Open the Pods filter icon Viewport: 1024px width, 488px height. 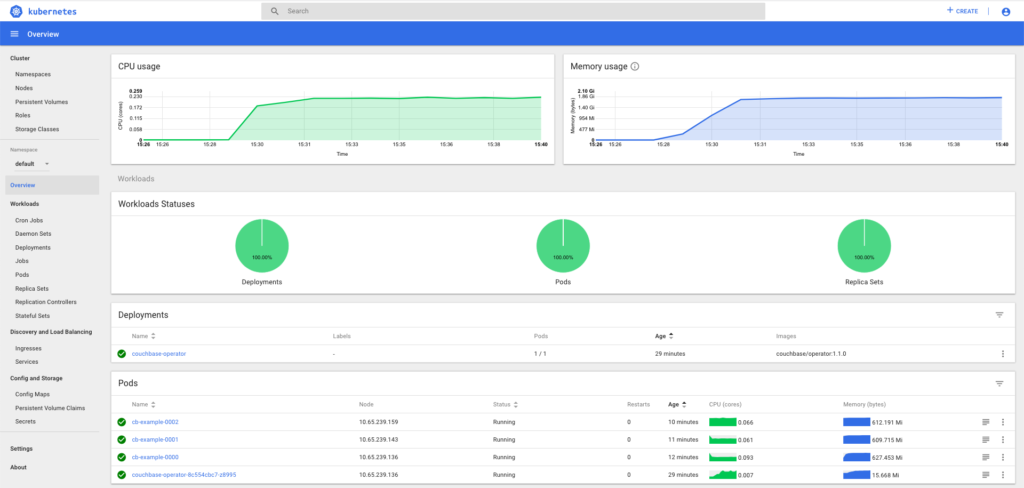pyautogui.click(x=998, y=383)
